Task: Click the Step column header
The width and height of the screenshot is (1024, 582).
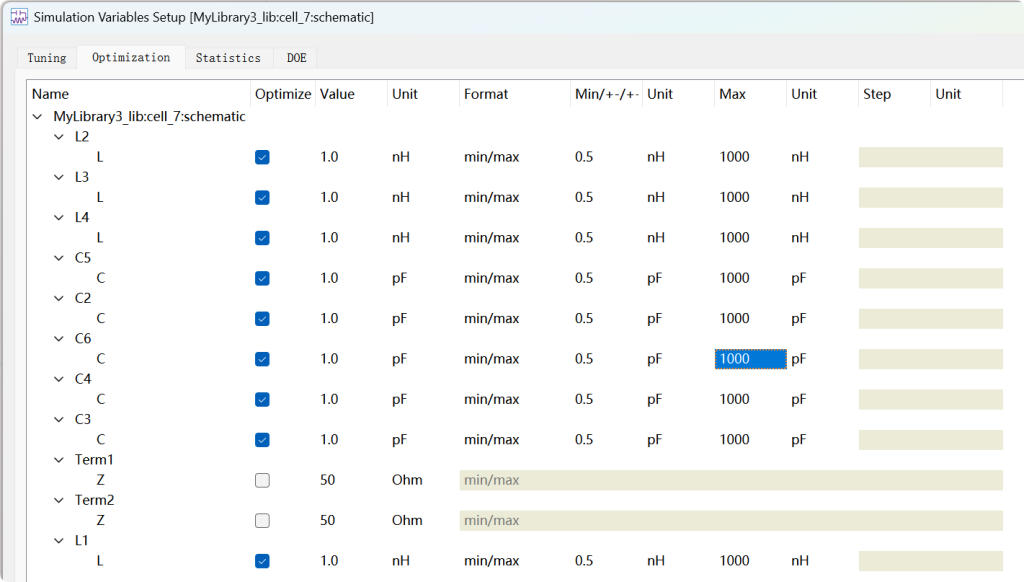Action: tap(894, 94)
